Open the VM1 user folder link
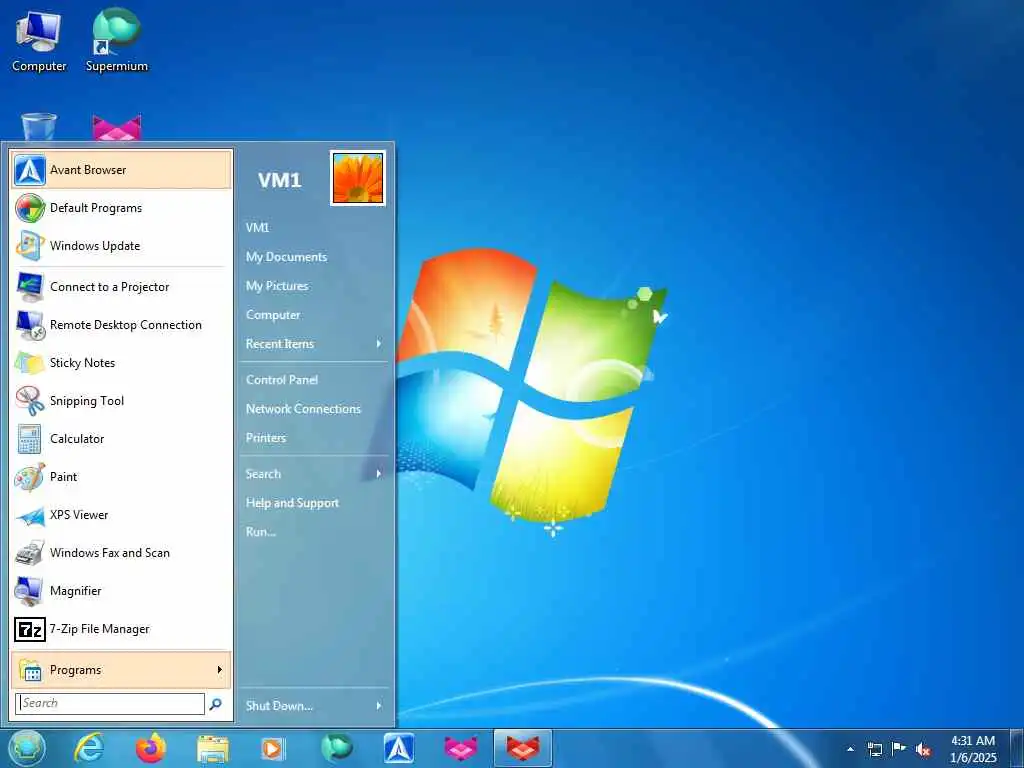The width and height of the screenshot is (1024, 768). click(x=257, y=227)
